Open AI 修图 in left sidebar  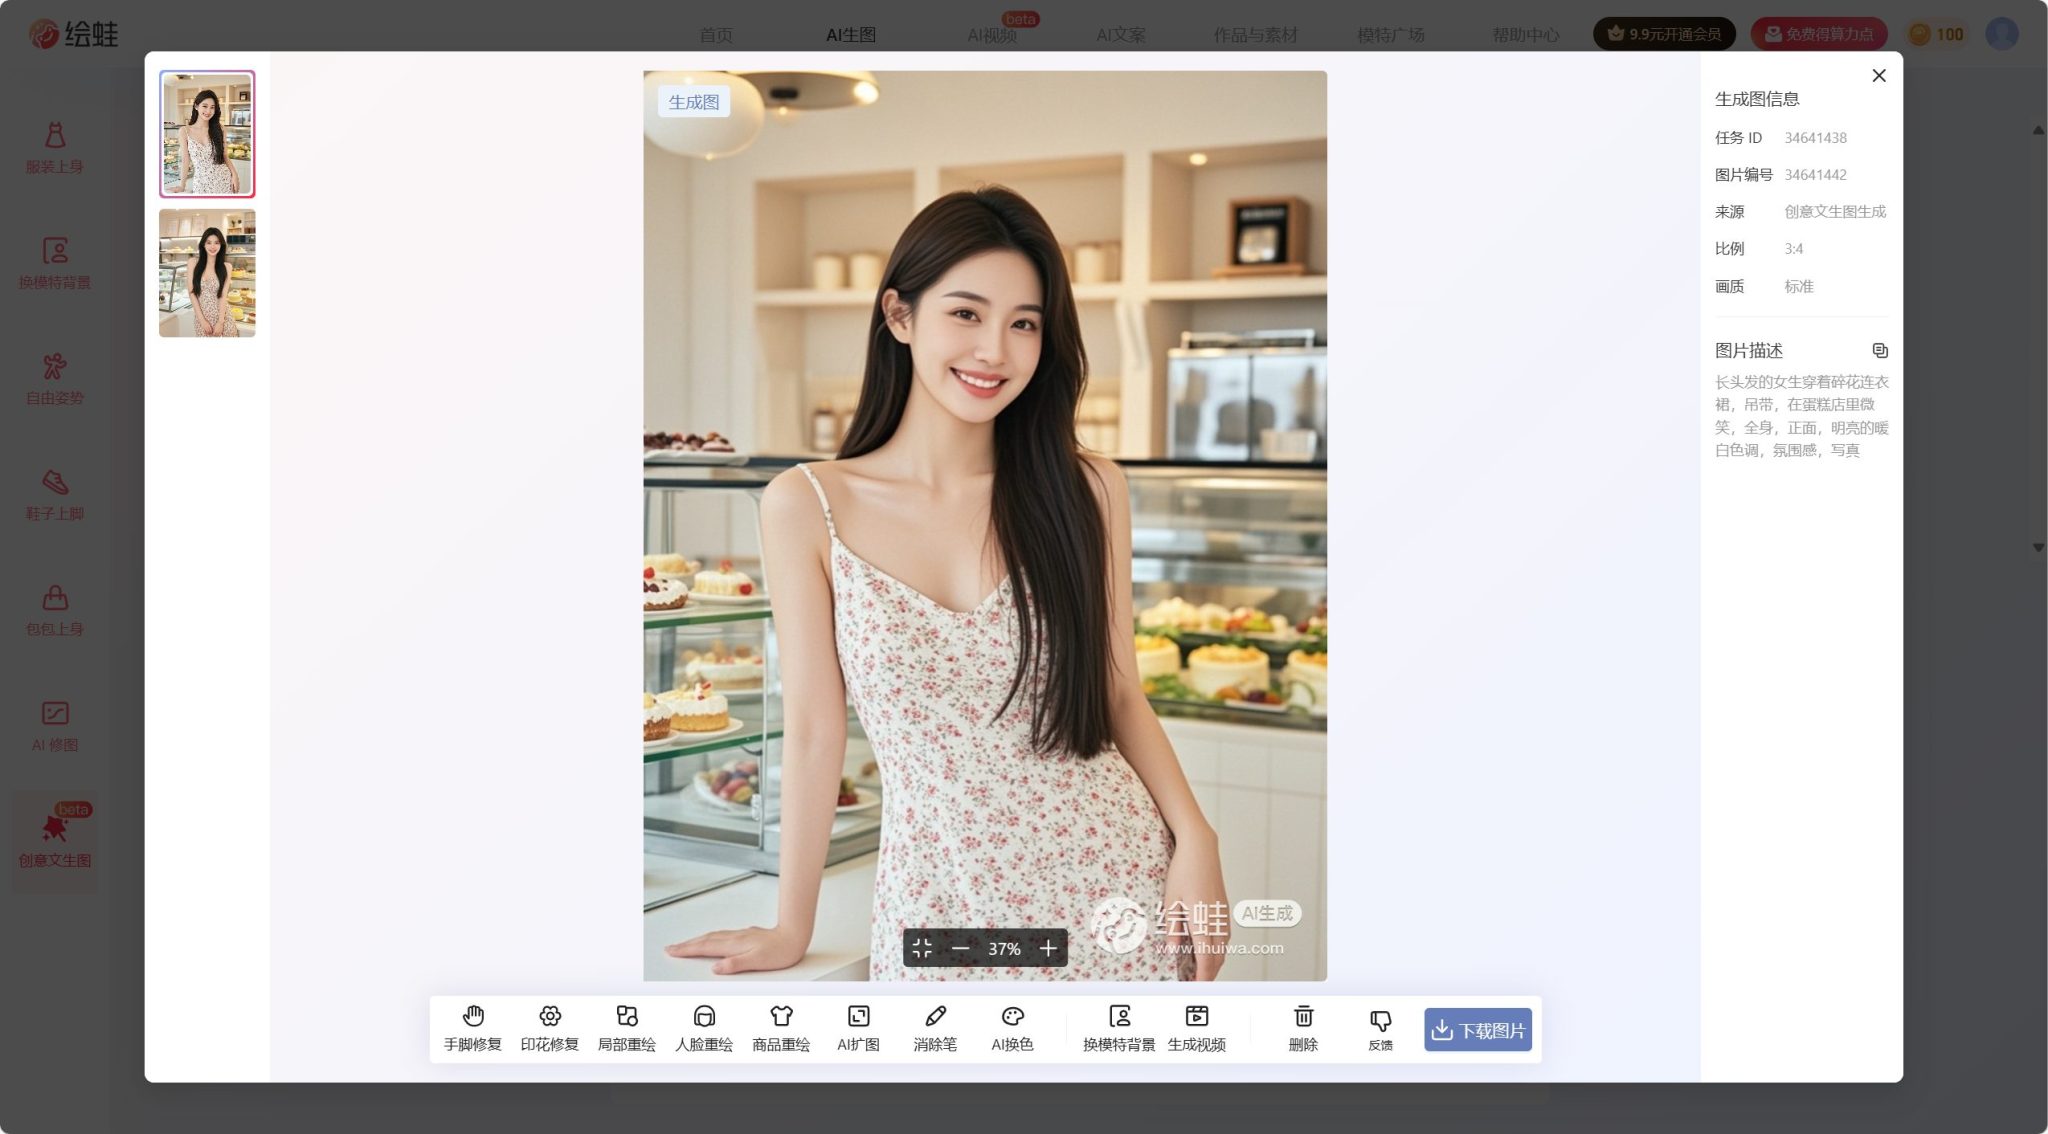55,726
